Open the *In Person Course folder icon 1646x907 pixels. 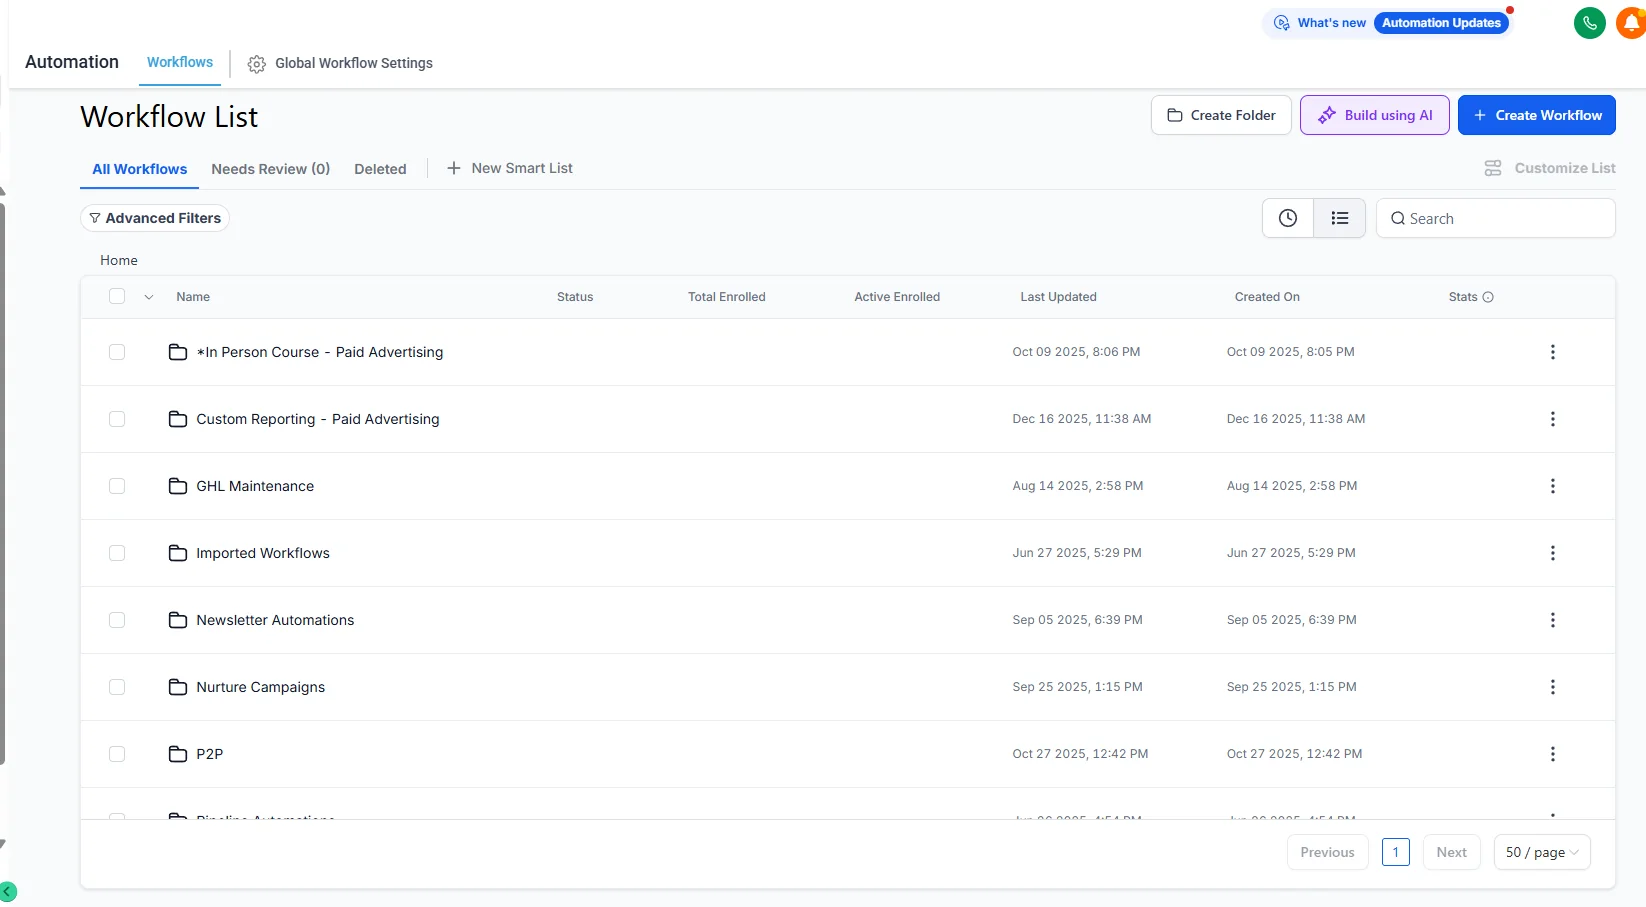(178, 352)
